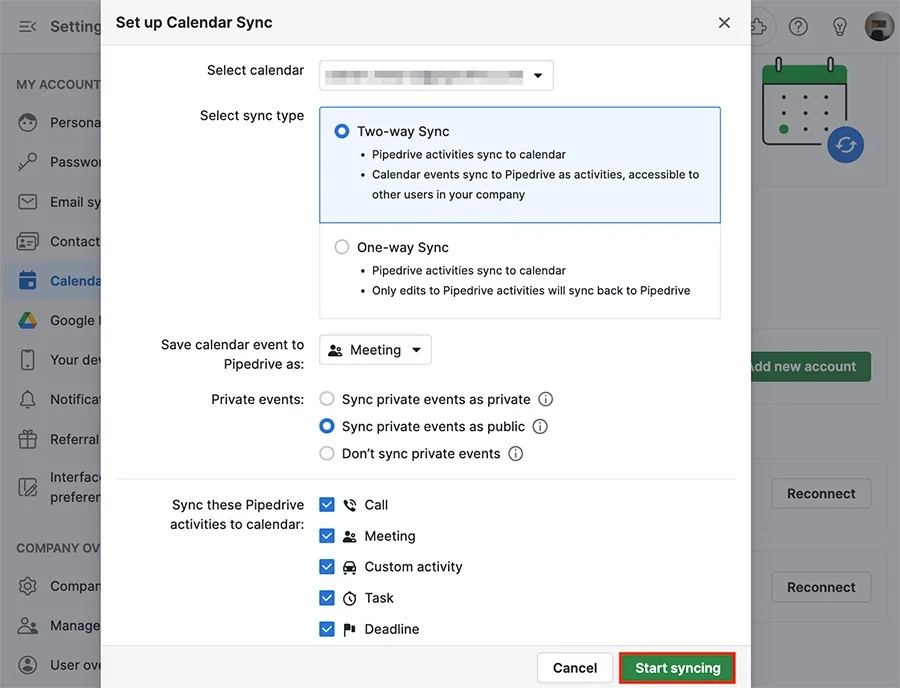Click the upper Reconnect button
This screenshot has width=900, height=688.
(x=821, y=493)
